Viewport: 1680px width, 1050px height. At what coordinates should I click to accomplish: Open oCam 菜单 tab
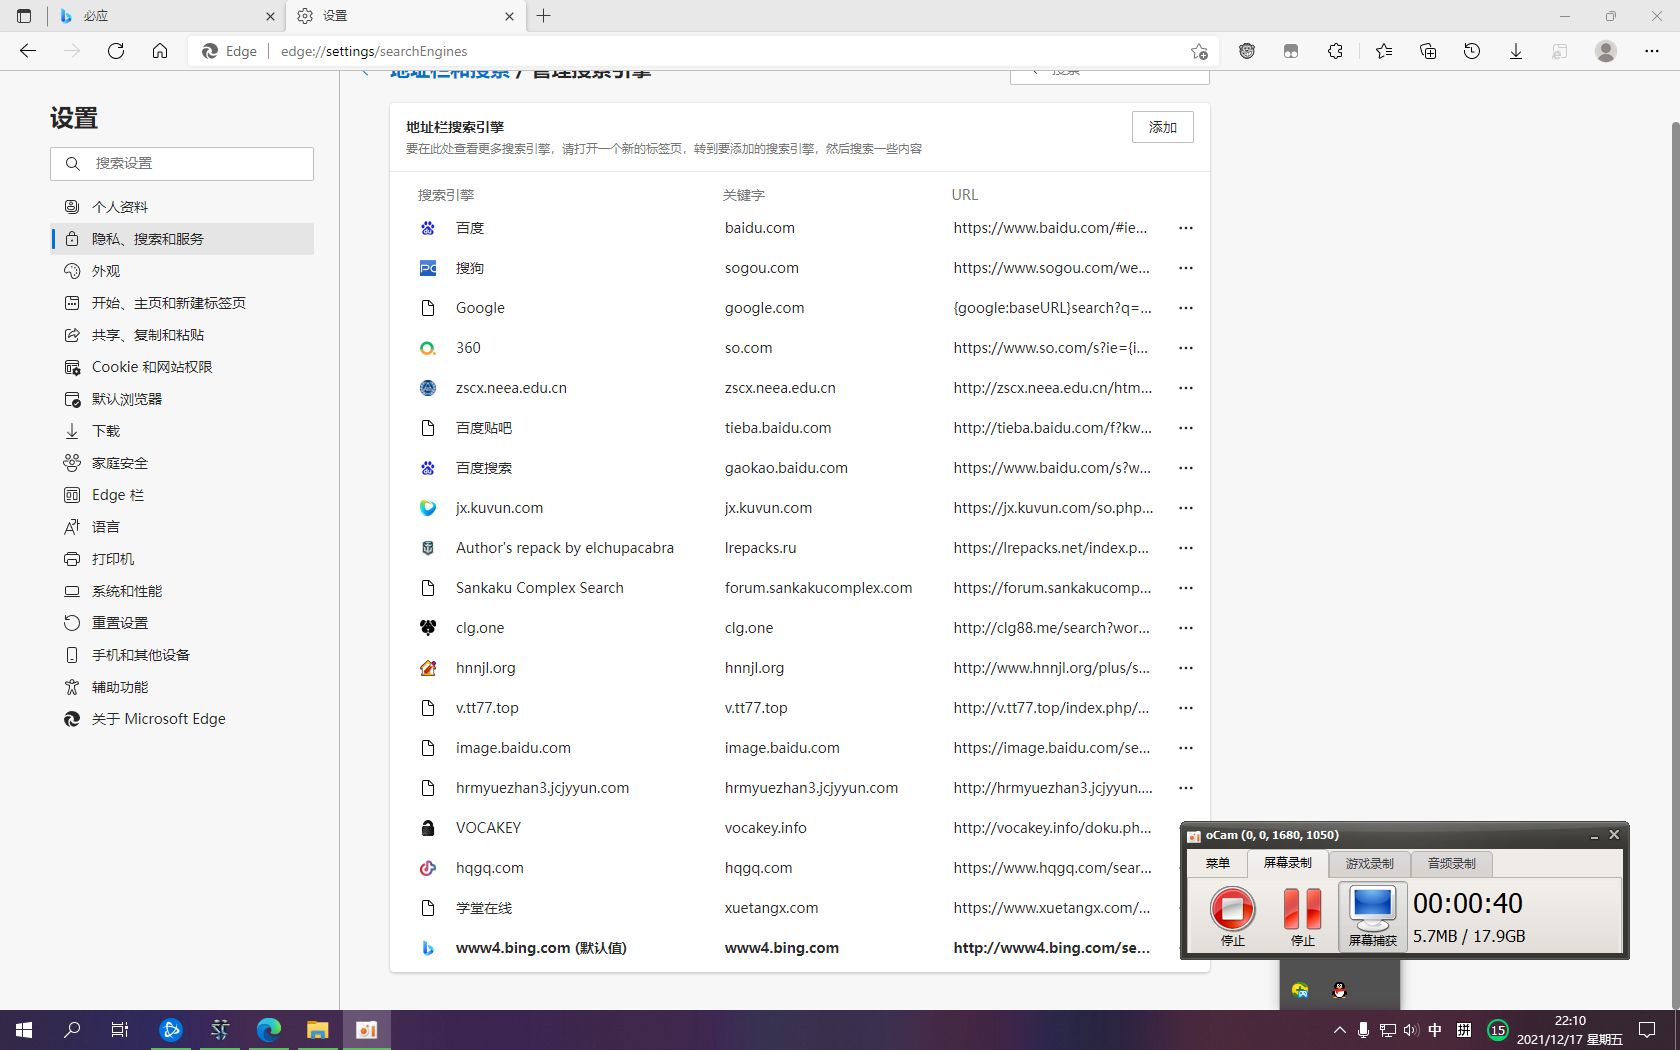pyautogui.click(x=1217, y=863)
